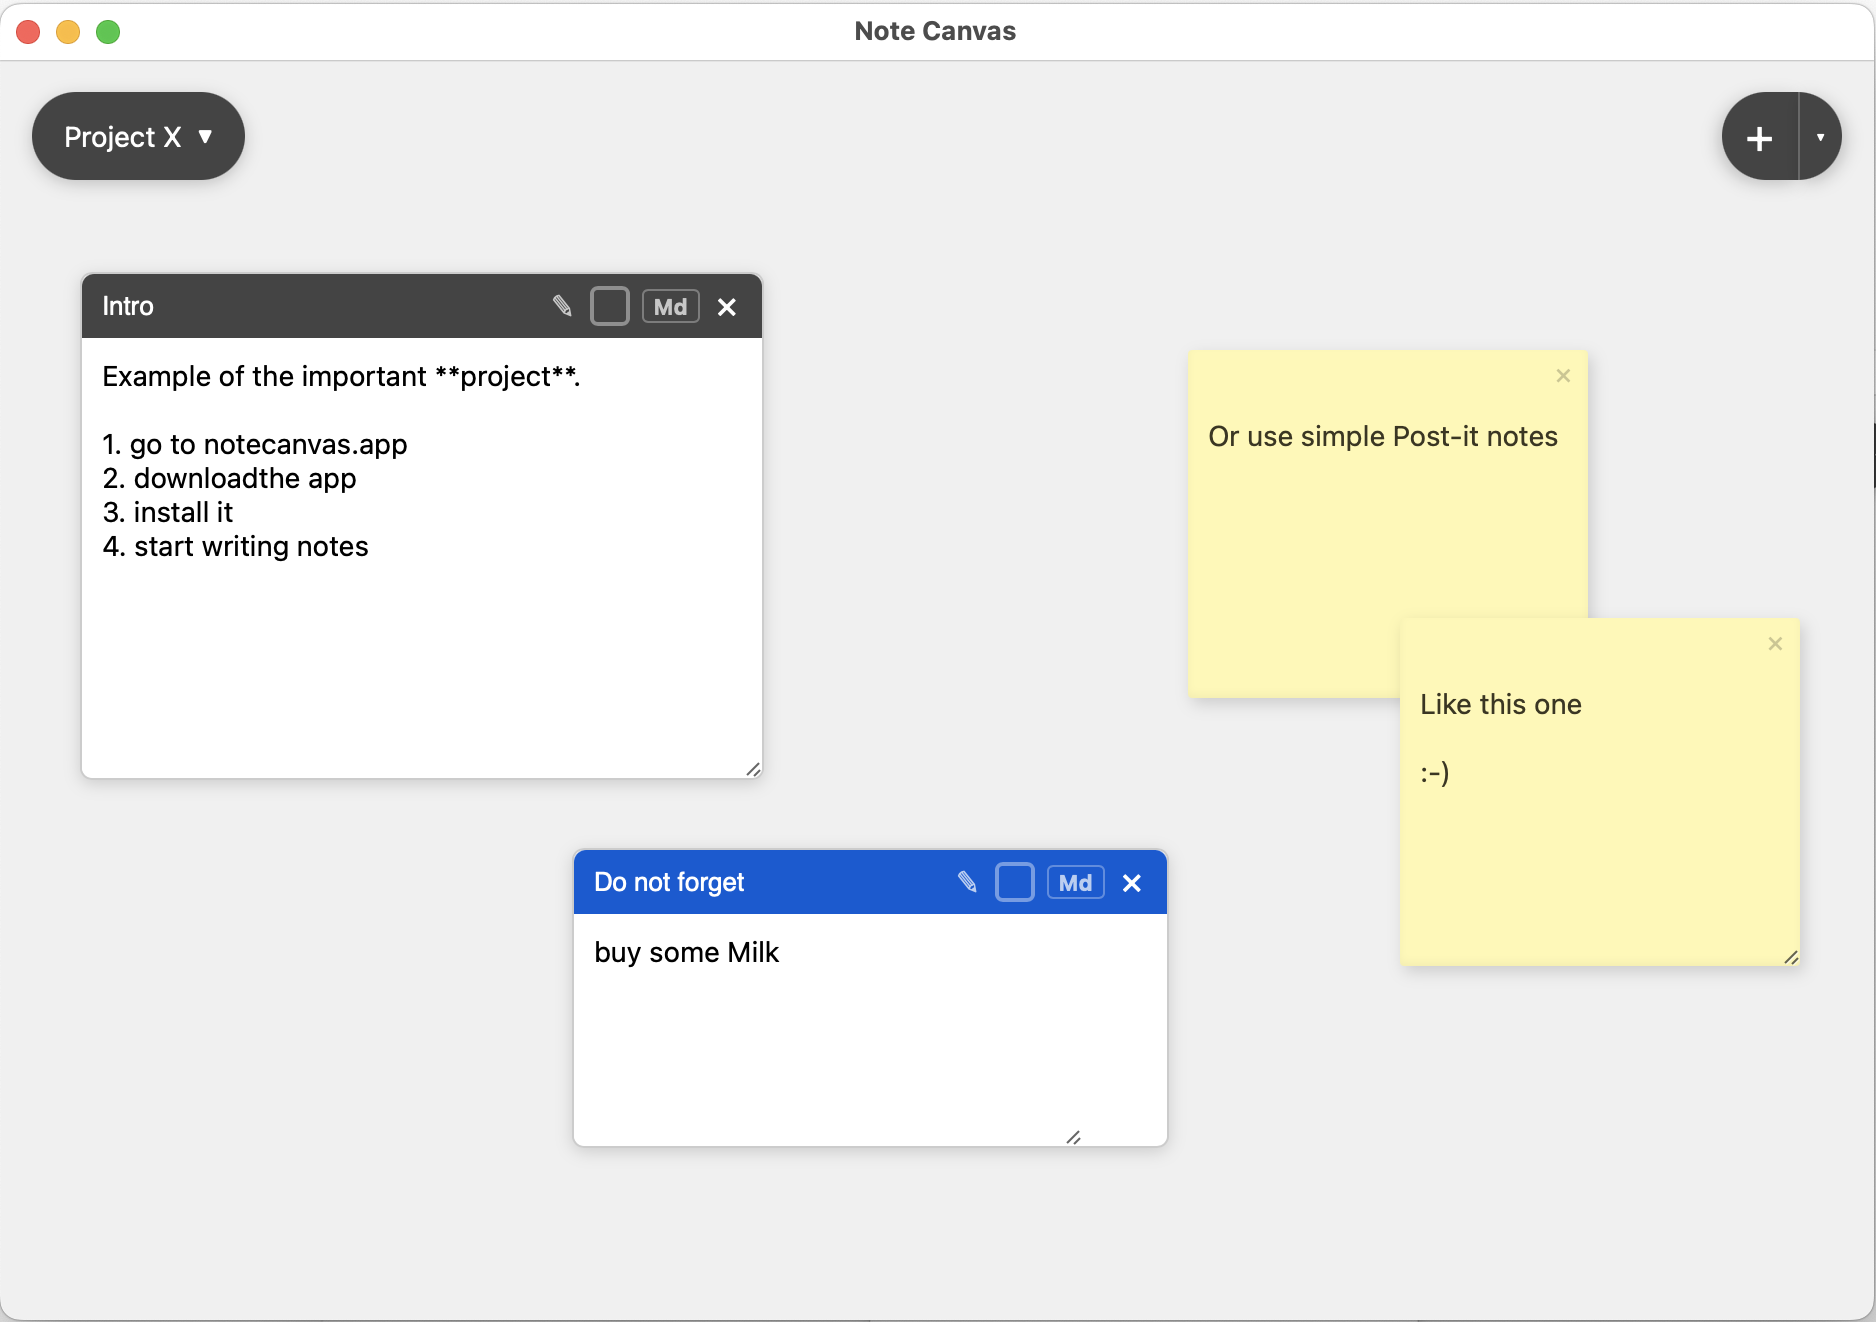Toggle the checkbox in the Do not forget header
The height and width of the screenshot is (1322, 1876).
(1015, 882)
